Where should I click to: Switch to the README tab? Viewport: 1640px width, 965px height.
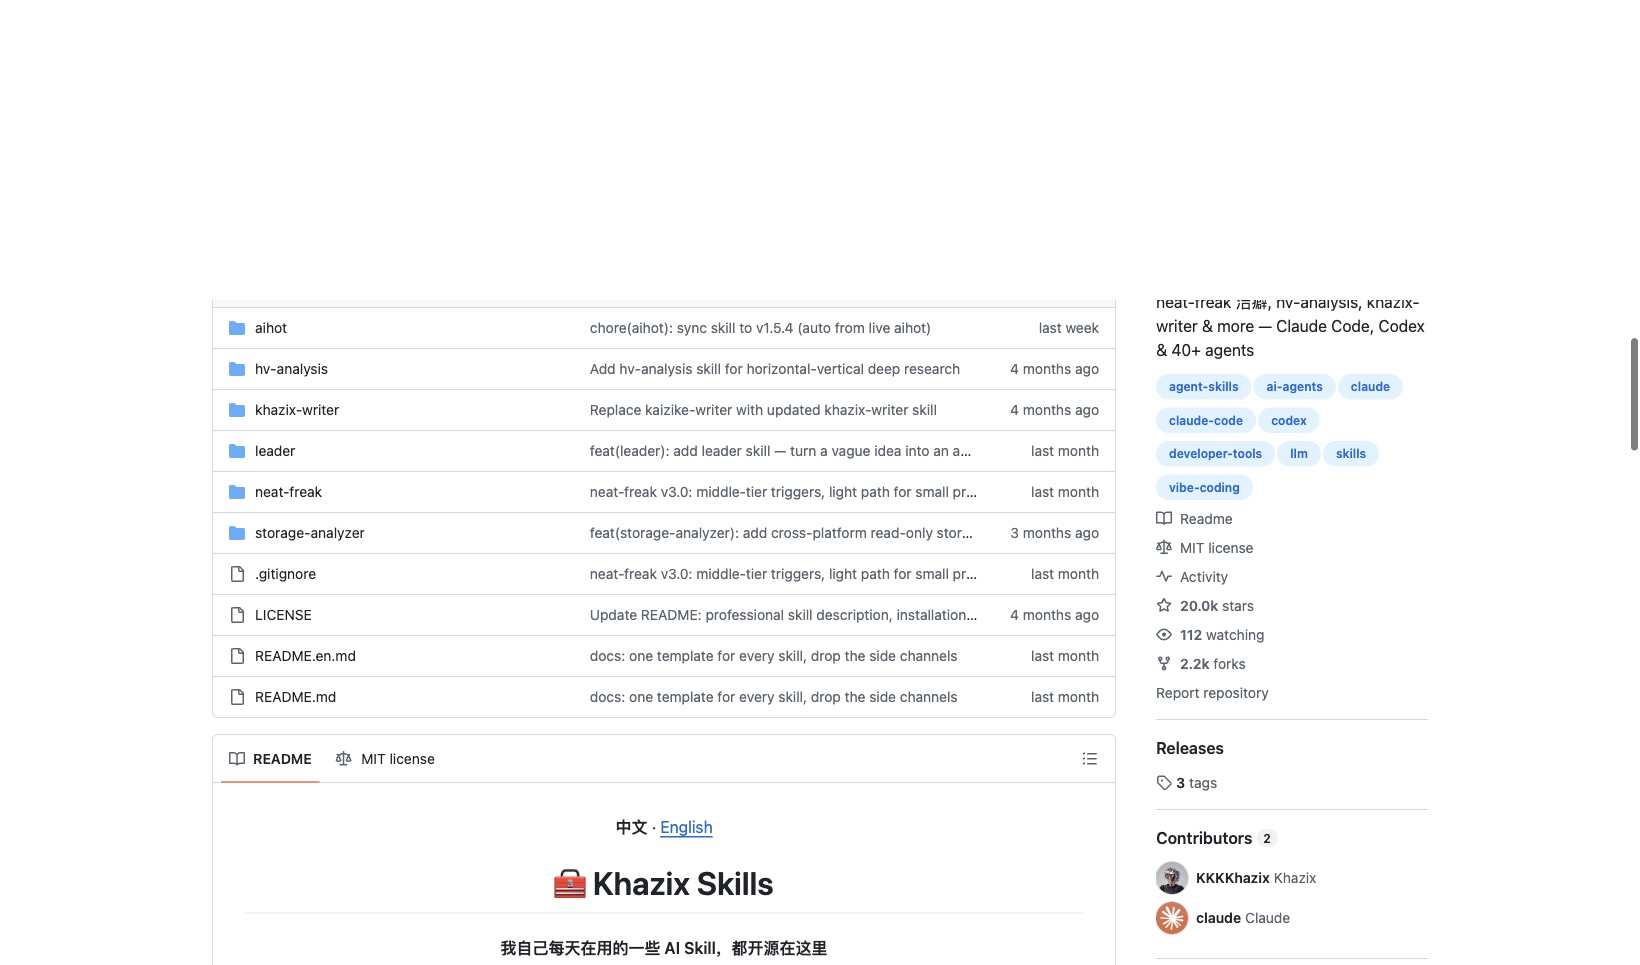click(x=270, y=759)
